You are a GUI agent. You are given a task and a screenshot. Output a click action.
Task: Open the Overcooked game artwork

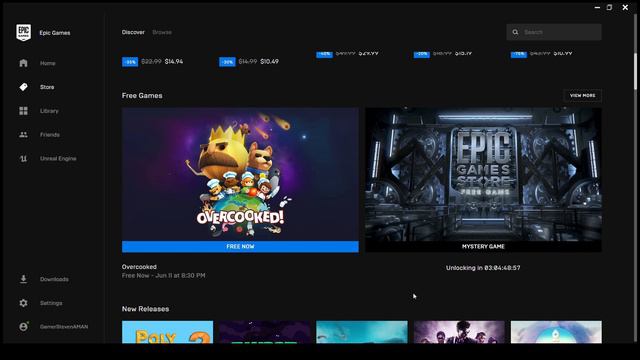[240, 174]
